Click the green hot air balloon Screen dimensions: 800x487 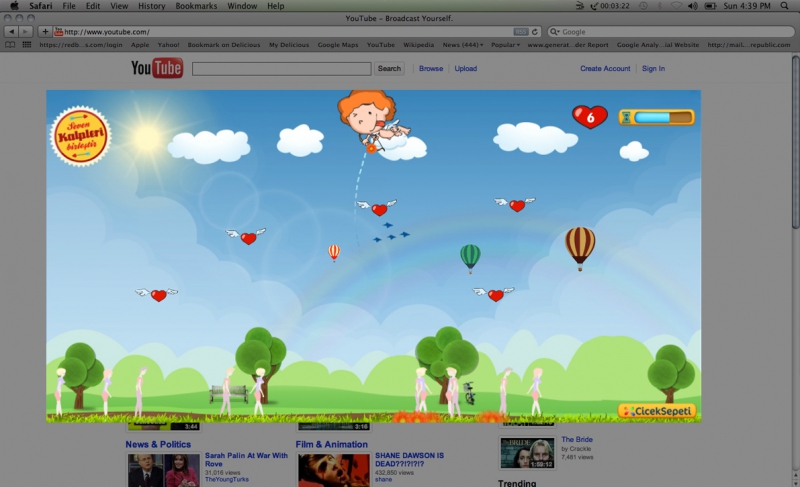click(470, 258)
